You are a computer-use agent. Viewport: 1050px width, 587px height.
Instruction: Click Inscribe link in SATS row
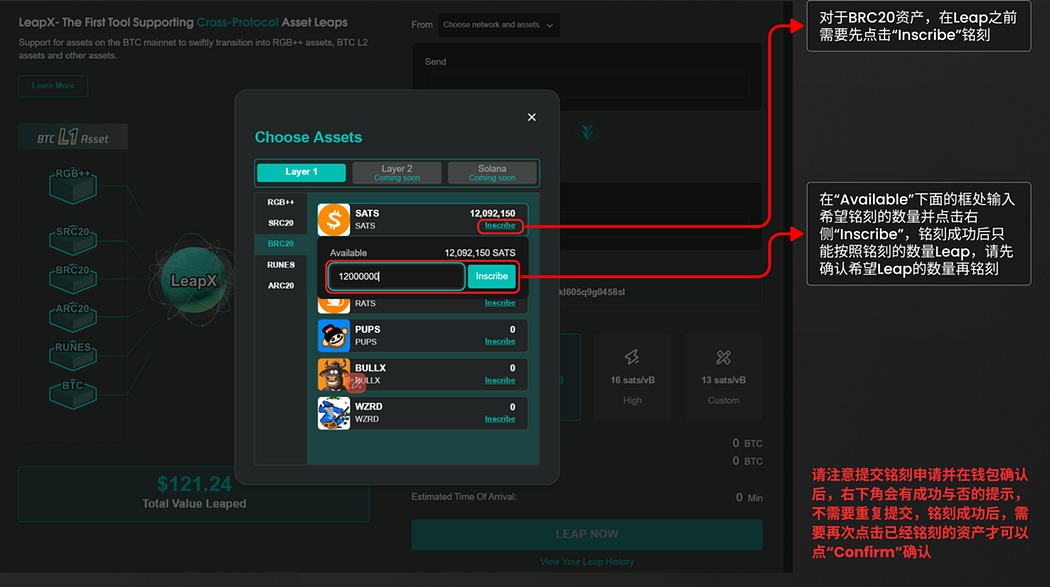pyautogui.click(x=500, y=226)
